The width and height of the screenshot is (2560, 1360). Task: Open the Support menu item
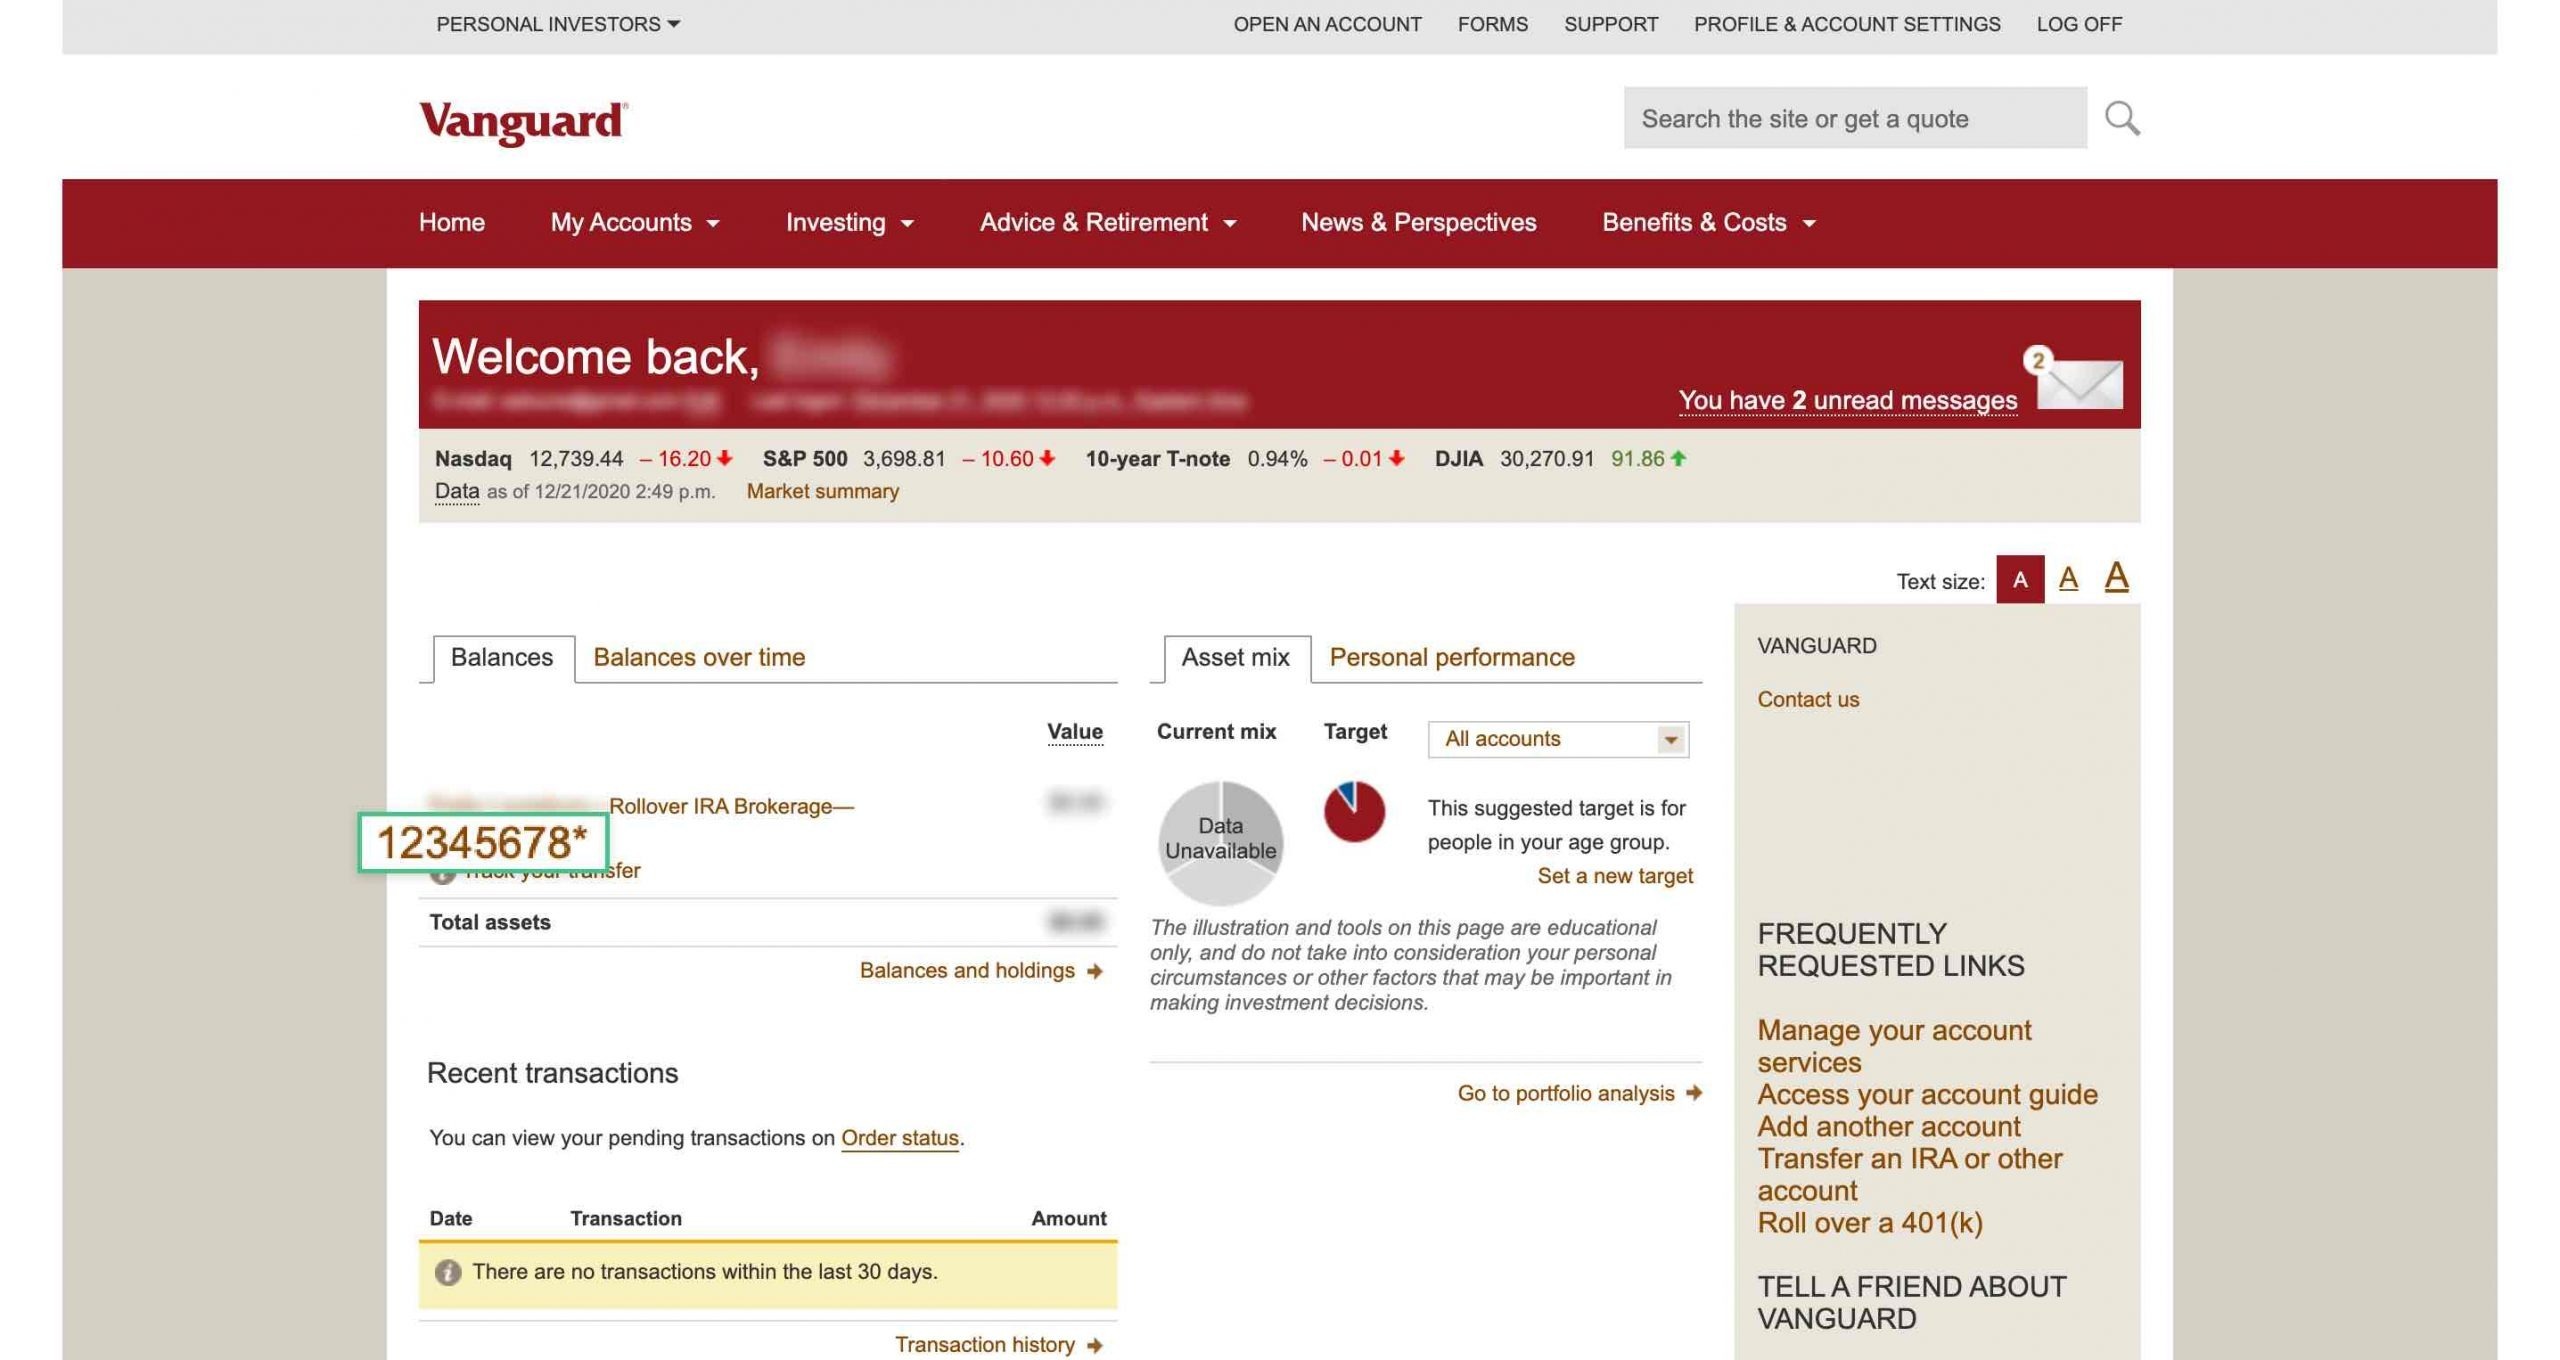pos(1610,22)
